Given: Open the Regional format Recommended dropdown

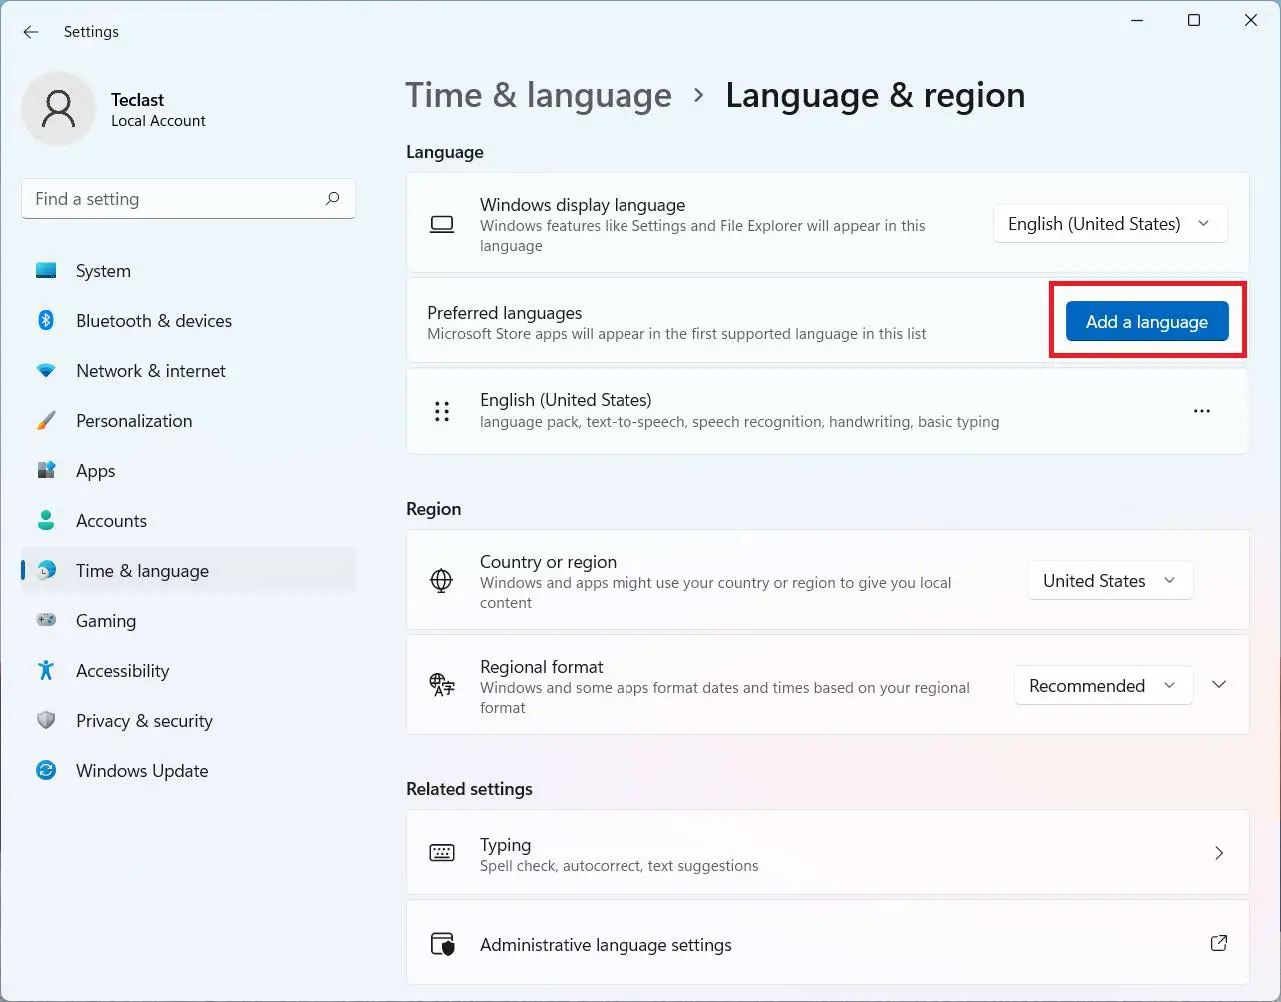Looking at the screenshot, I should [x=1103, y=686].
